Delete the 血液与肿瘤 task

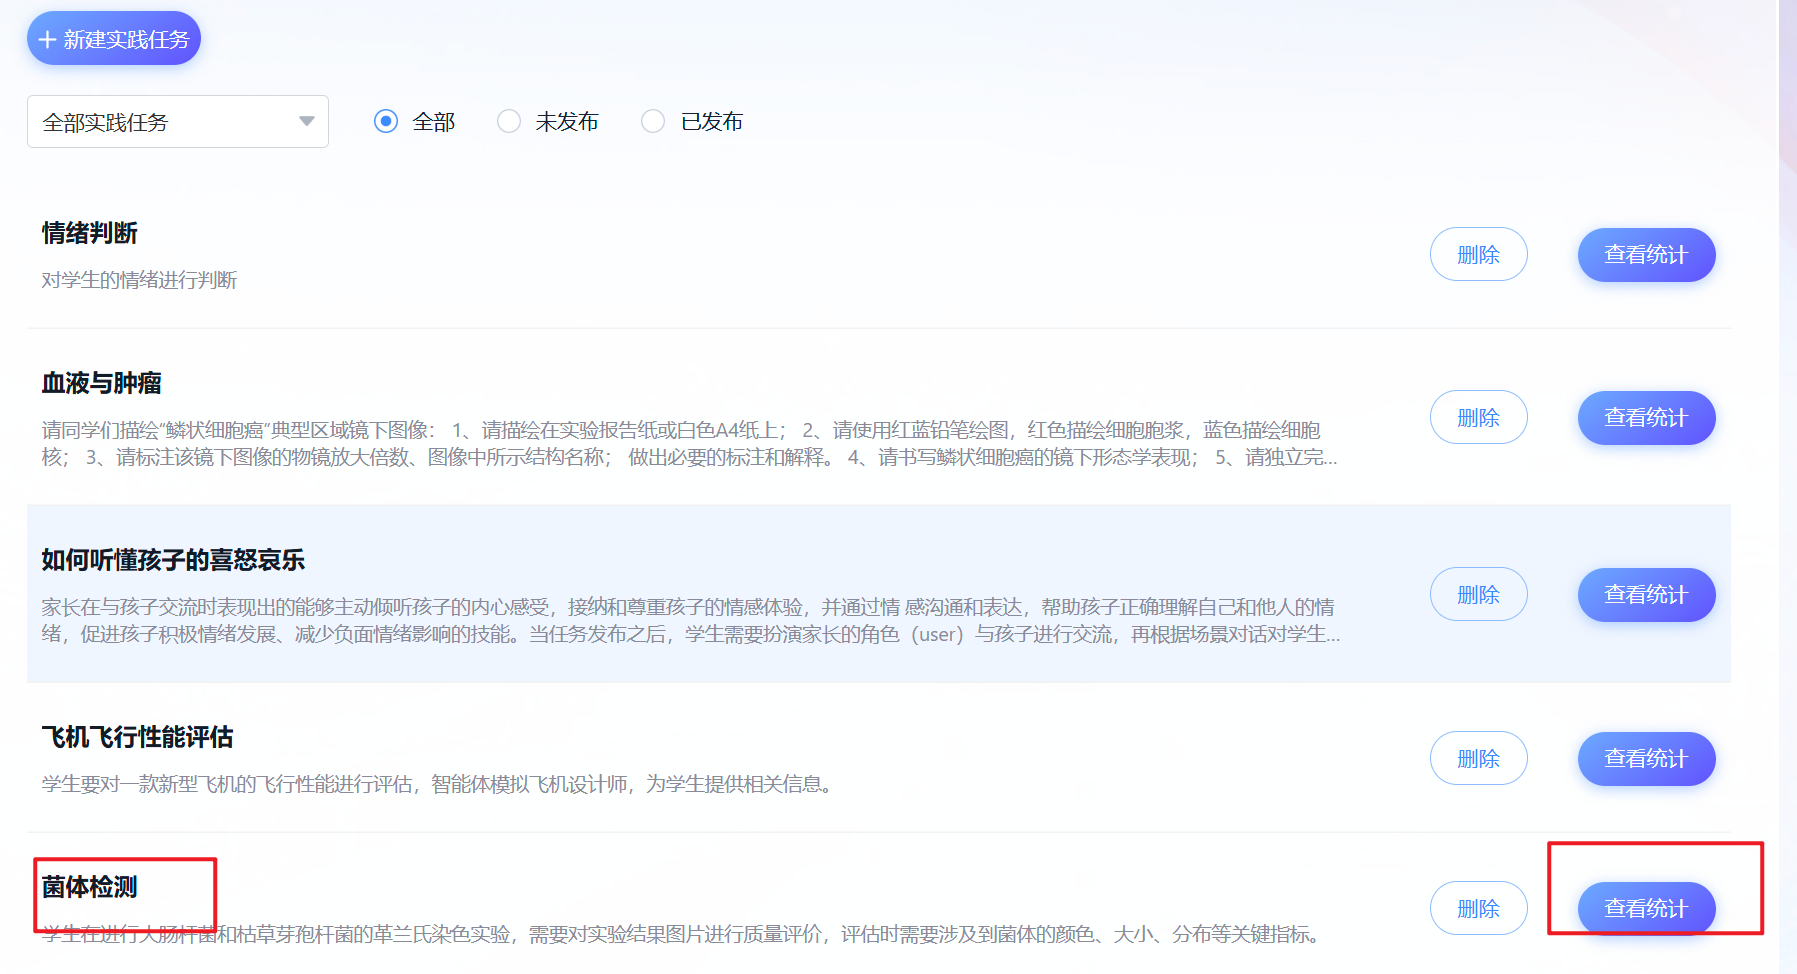tap(1478, 418)
